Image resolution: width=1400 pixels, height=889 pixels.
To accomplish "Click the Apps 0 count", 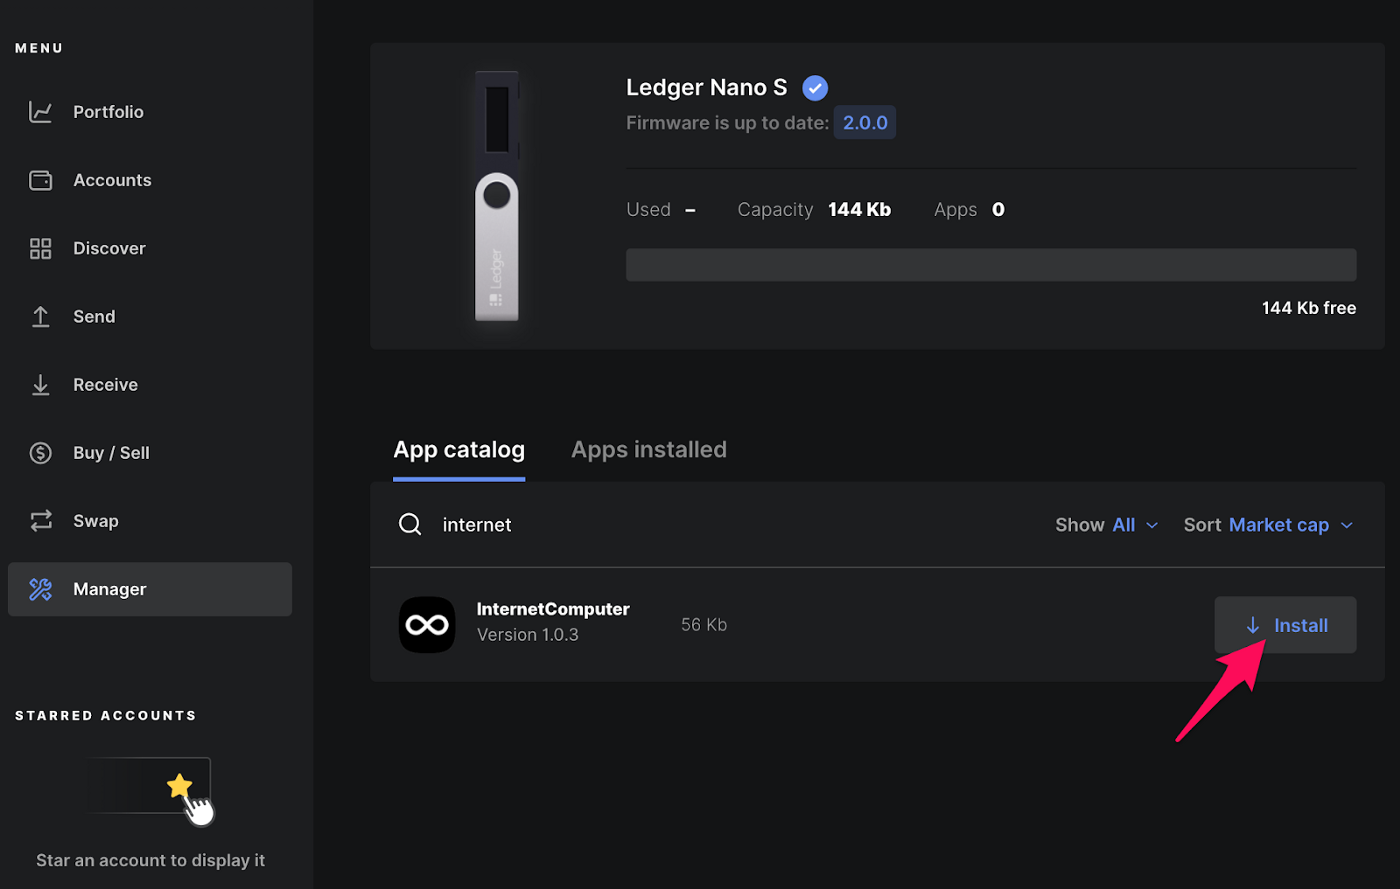I will click(x=998, y=210).
